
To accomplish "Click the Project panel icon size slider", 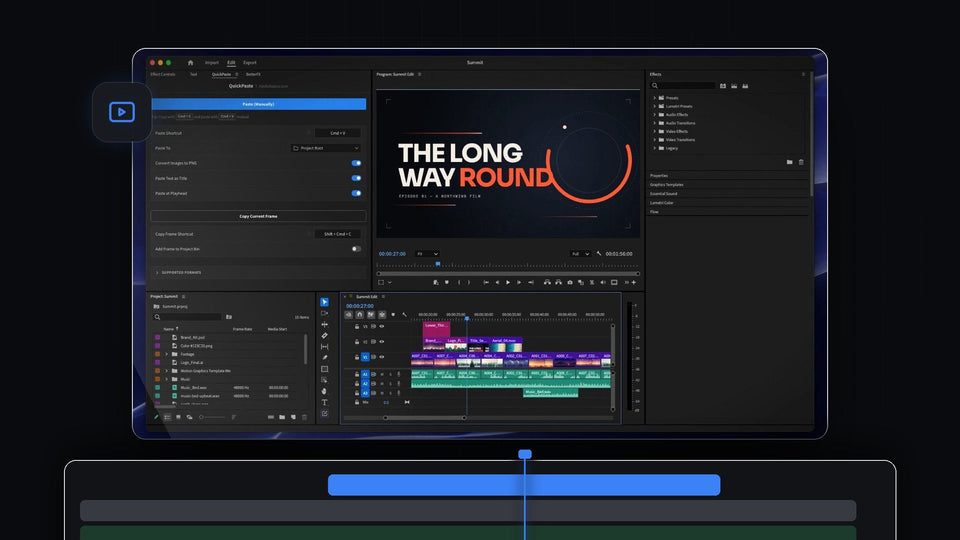I will pos(212,417).
